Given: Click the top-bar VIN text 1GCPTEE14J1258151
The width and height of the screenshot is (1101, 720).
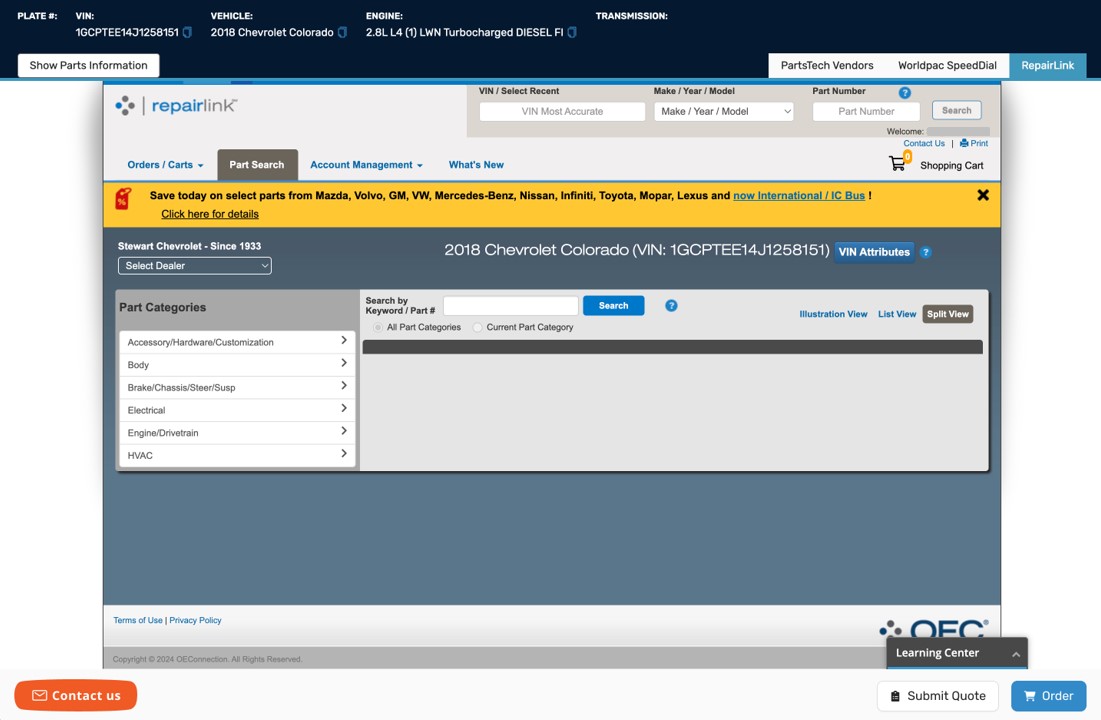Looking at the screenshot, I should click(x=127, y=32).
